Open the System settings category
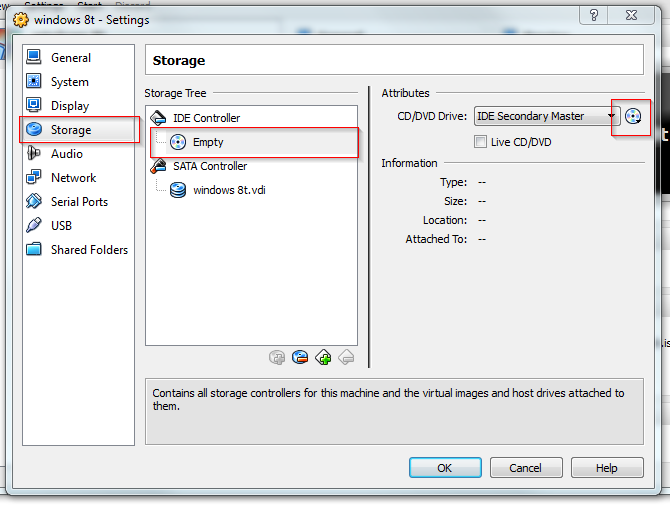670x505 pixels. coord(78,81)
